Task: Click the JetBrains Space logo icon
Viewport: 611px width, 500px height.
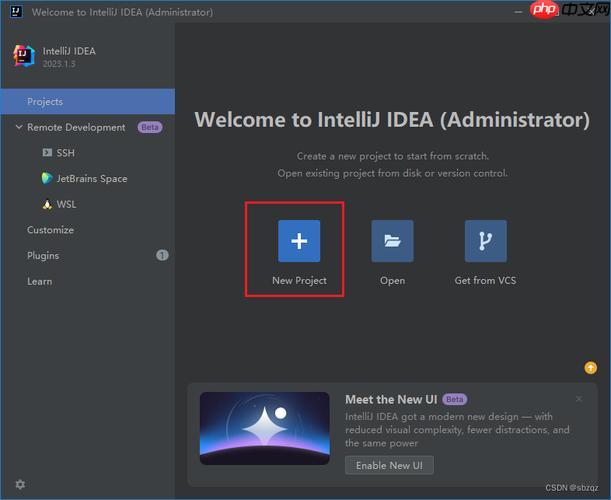Action: [x=47, y=178]
